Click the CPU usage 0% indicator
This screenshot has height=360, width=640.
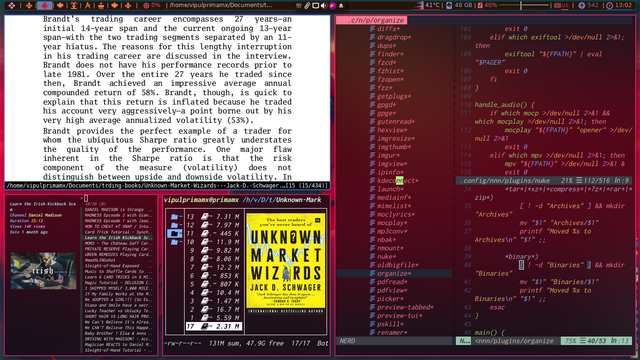point(152,5)
